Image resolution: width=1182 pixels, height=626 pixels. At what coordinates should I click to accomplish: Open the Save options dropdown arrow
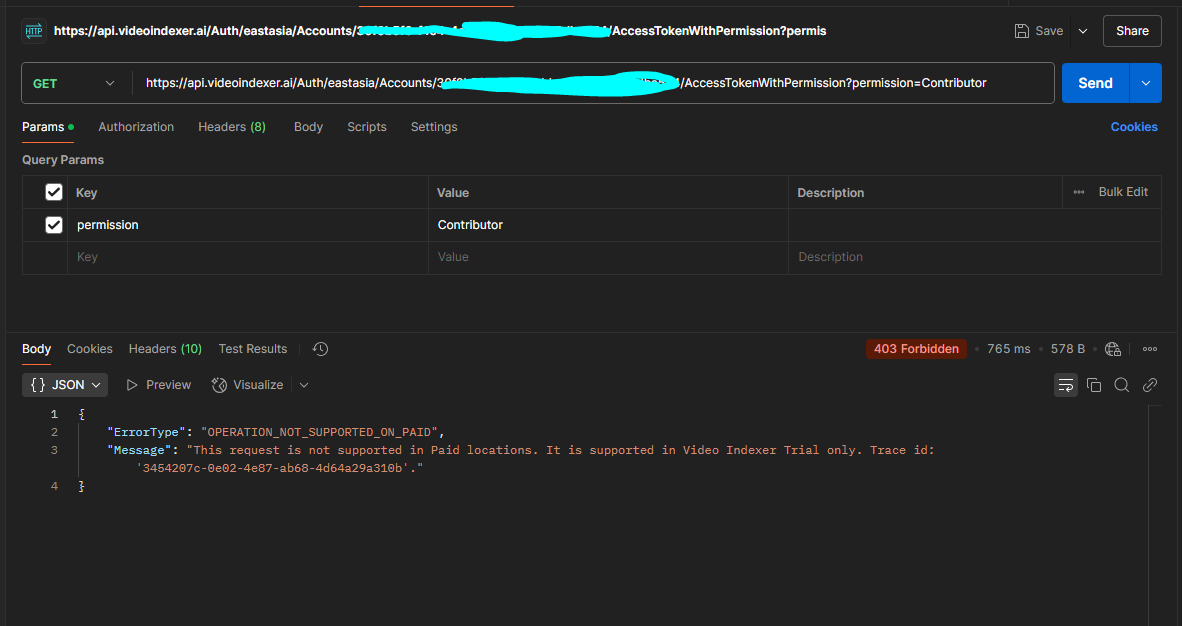tap(1083, 31)
